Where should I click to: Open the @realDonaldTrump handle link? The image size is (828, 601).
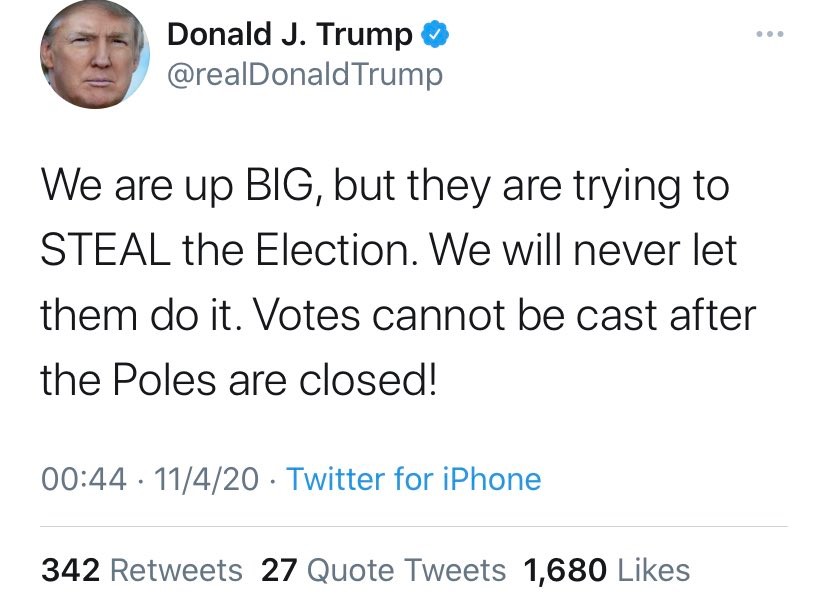[x=304, y=75]
